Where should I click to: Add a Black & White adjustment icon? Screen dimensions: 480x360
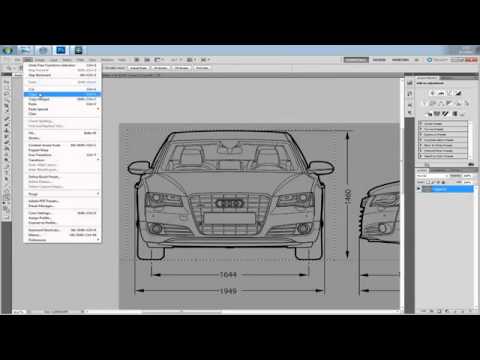click(449, 103)
